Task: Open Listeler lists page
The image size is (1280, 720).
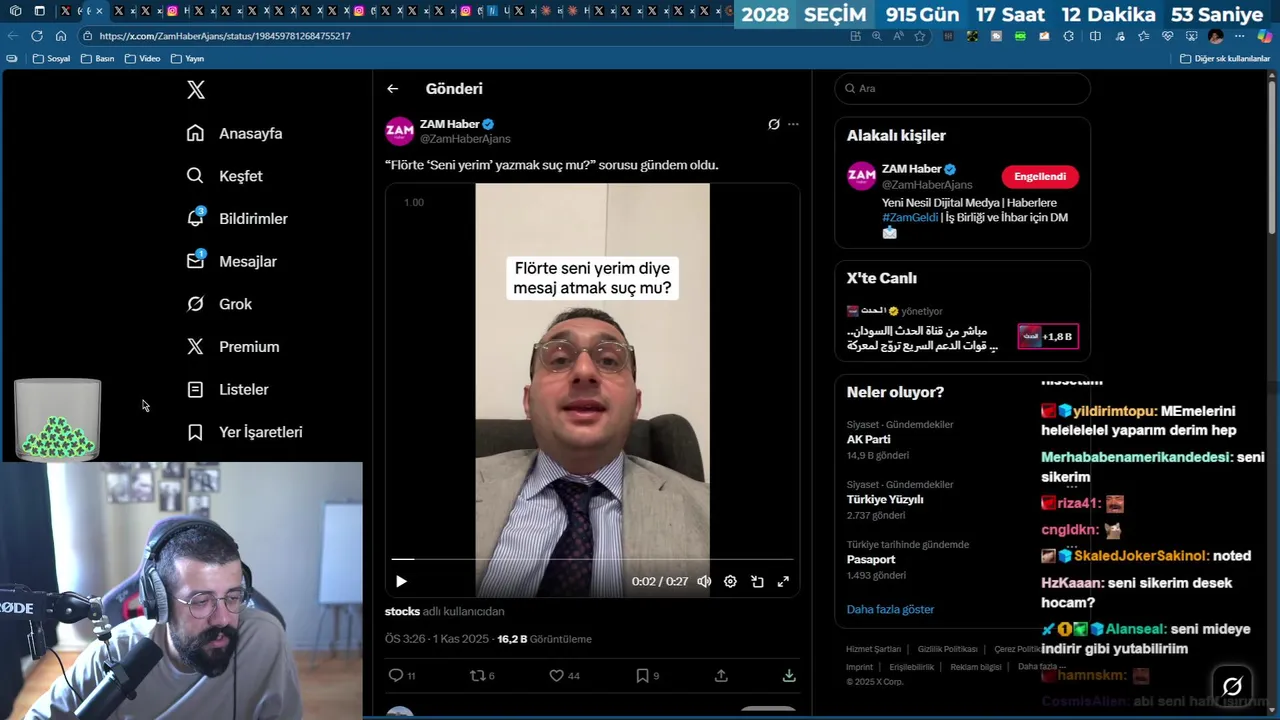Action: pyautogui.click(x=228, y=389)
